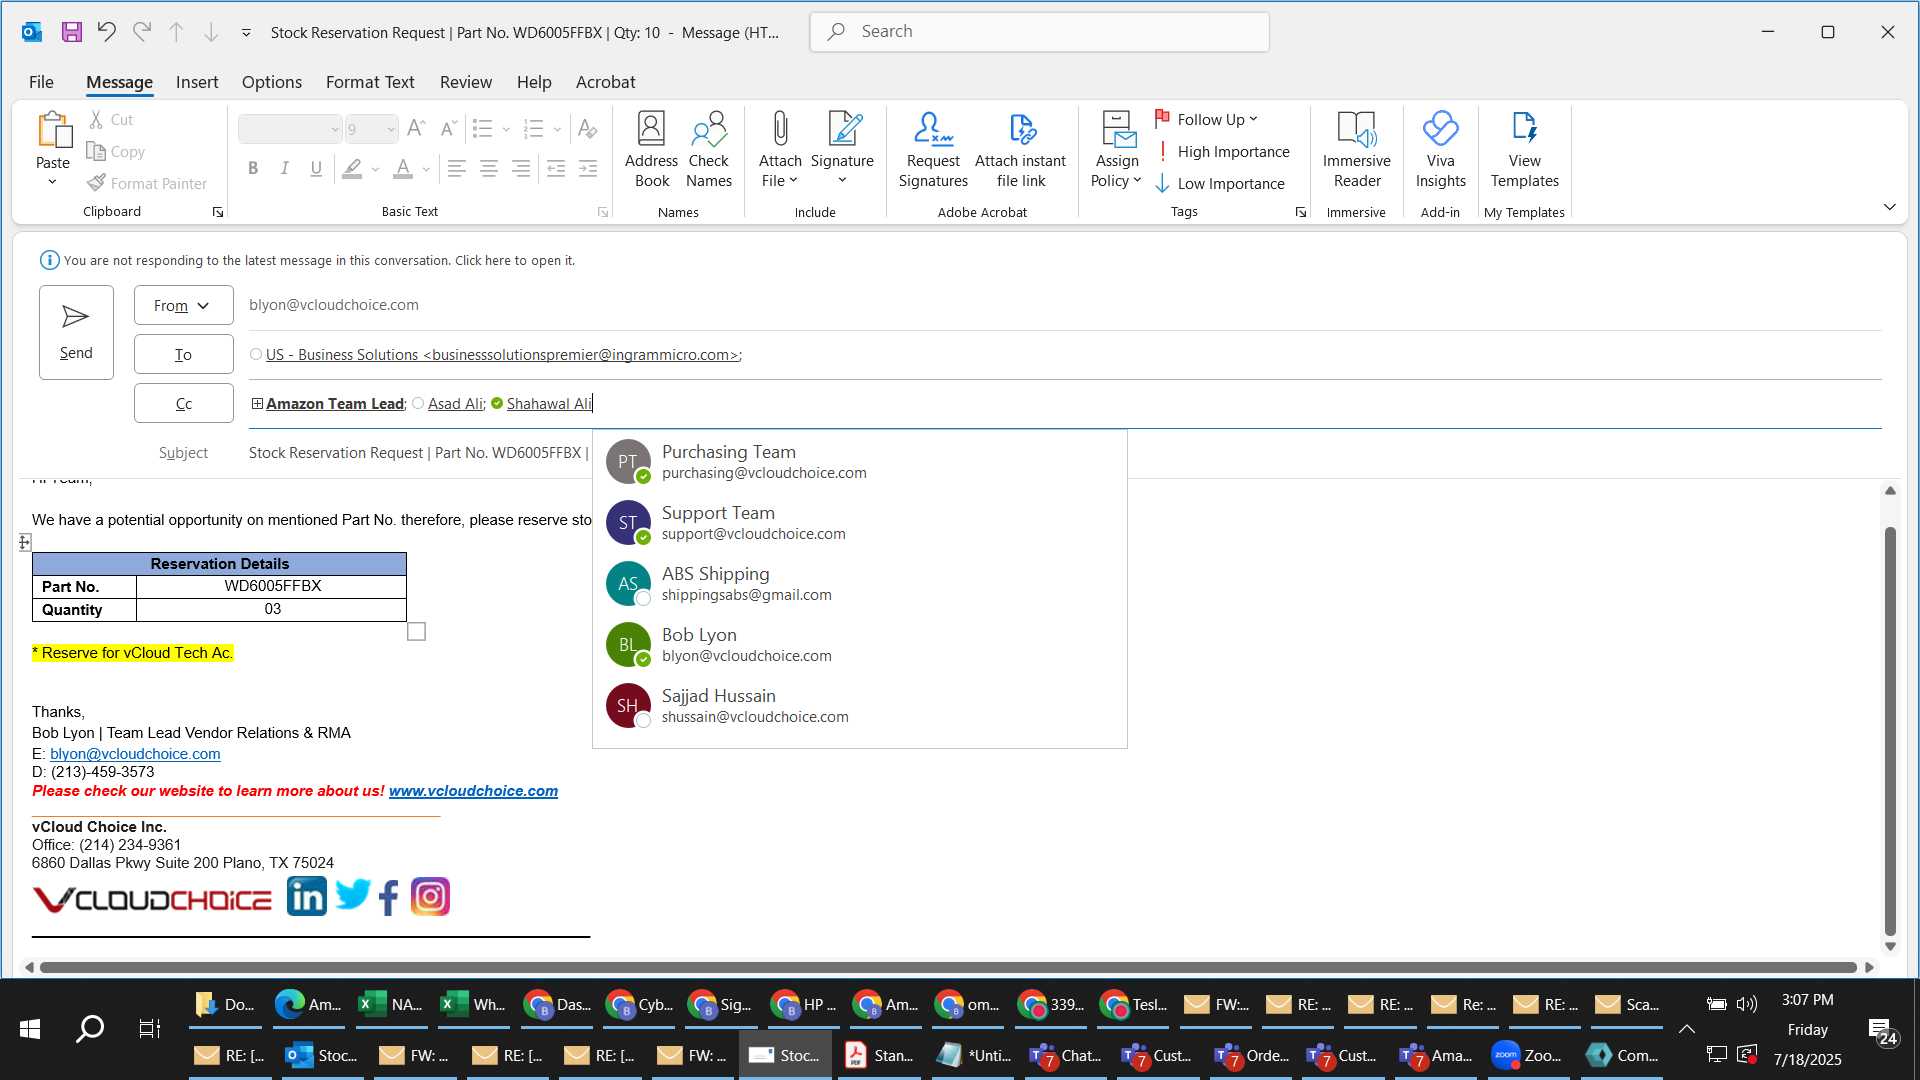Screen dimensions: 1920x1080
Task: Click the Cc button
Action: [184, 404]
